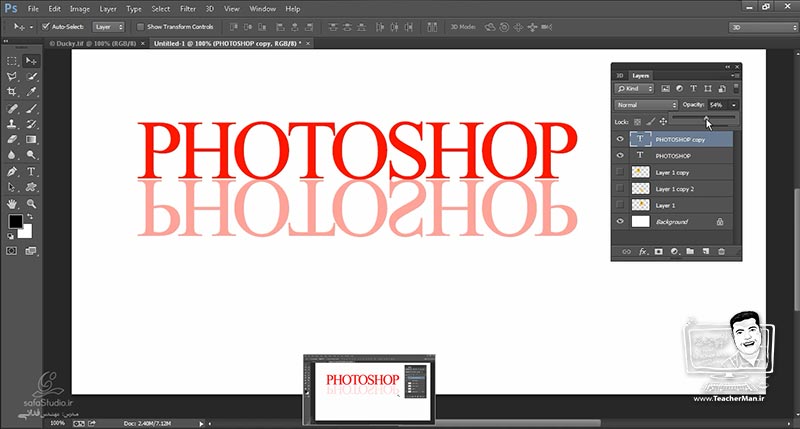Select the Eraser tool
Viewport: 800px width, 429px height.
click(12, 139)
